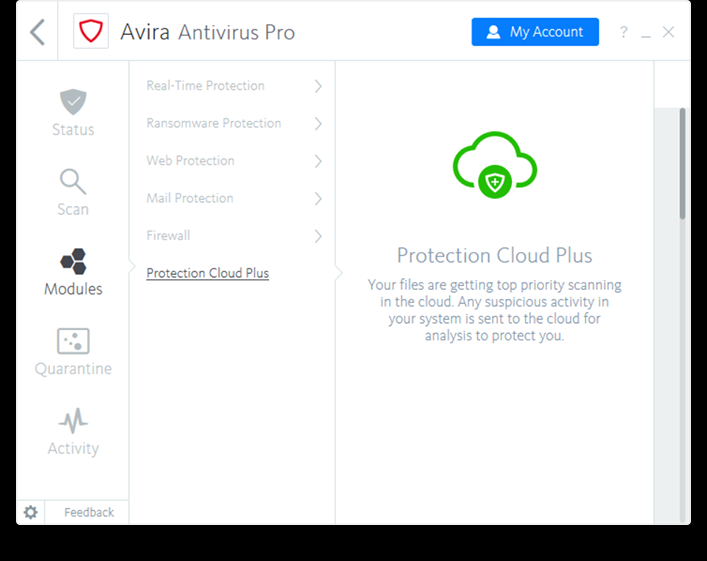707x561 pixels.
Task: Open the Quarantine box icon
Action: click(73, 340)
